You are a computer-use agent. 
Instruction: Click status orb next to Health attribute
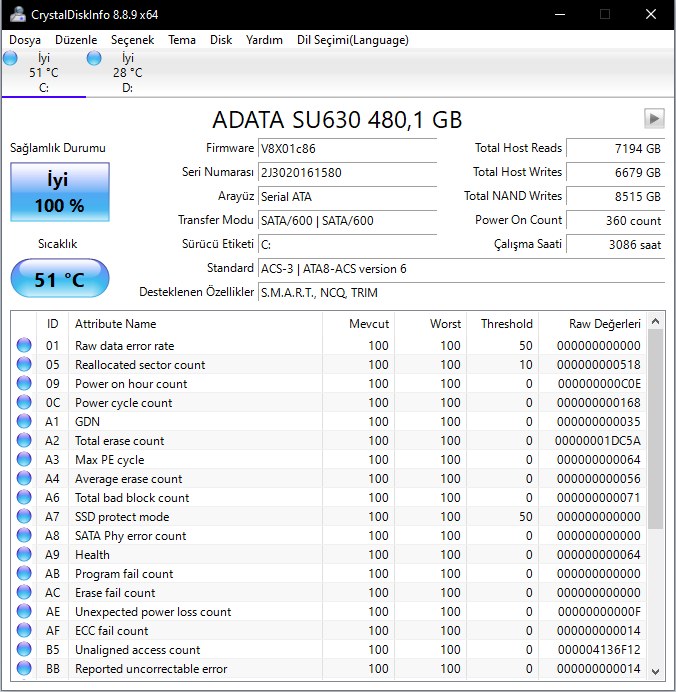point(24,555)
